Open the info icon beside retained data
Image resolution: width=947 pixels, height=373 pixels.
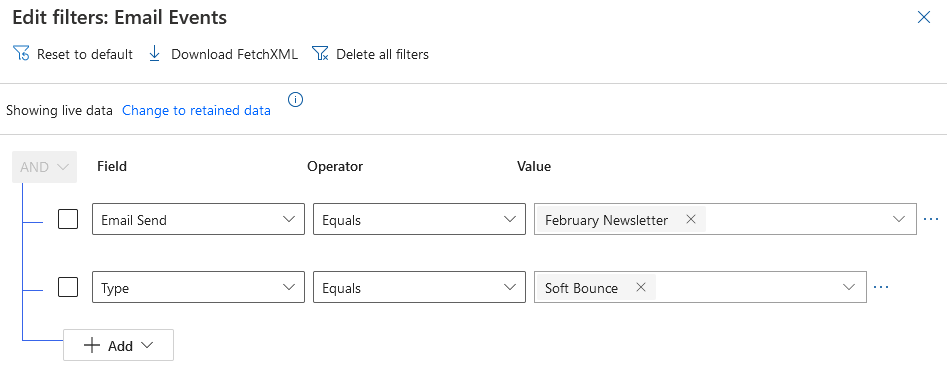[295, 100]
